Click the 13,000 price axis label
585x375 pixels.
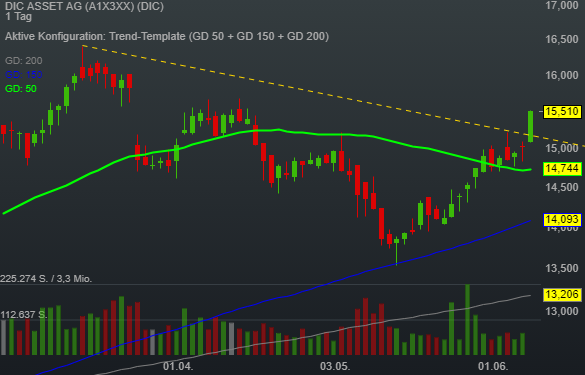pos(561,311)
